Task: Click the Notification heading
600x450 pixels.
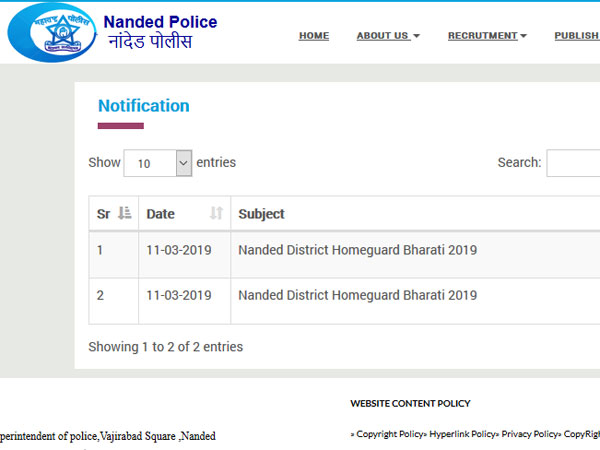Action: click(143, 106)
